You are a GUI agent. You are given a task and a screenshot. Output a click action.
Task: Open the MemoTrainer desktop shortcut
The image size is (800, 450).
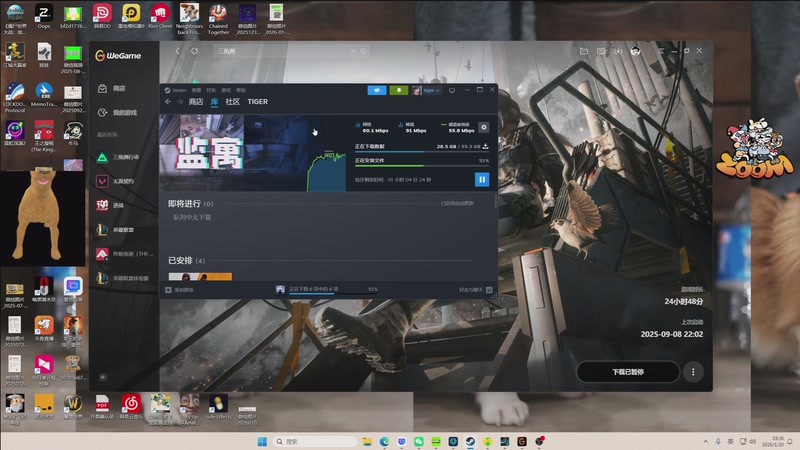tap(44, 94)
